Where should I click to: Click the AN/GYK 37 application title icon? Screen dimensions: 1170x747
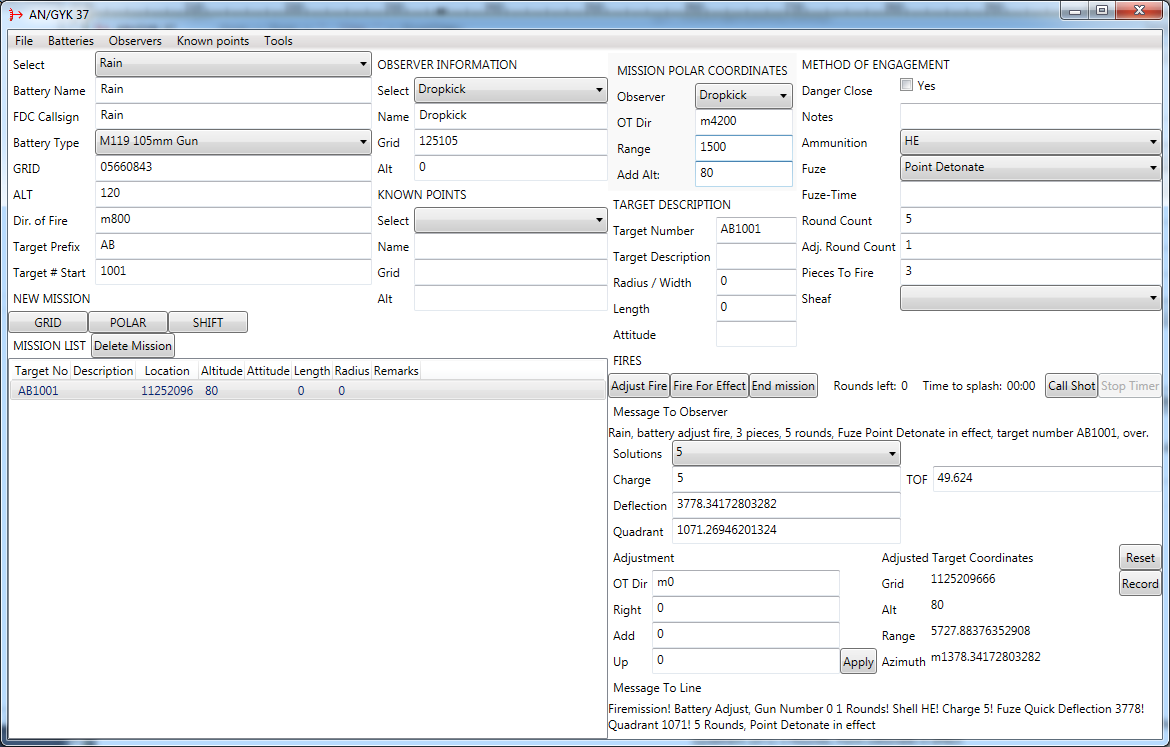15,14
